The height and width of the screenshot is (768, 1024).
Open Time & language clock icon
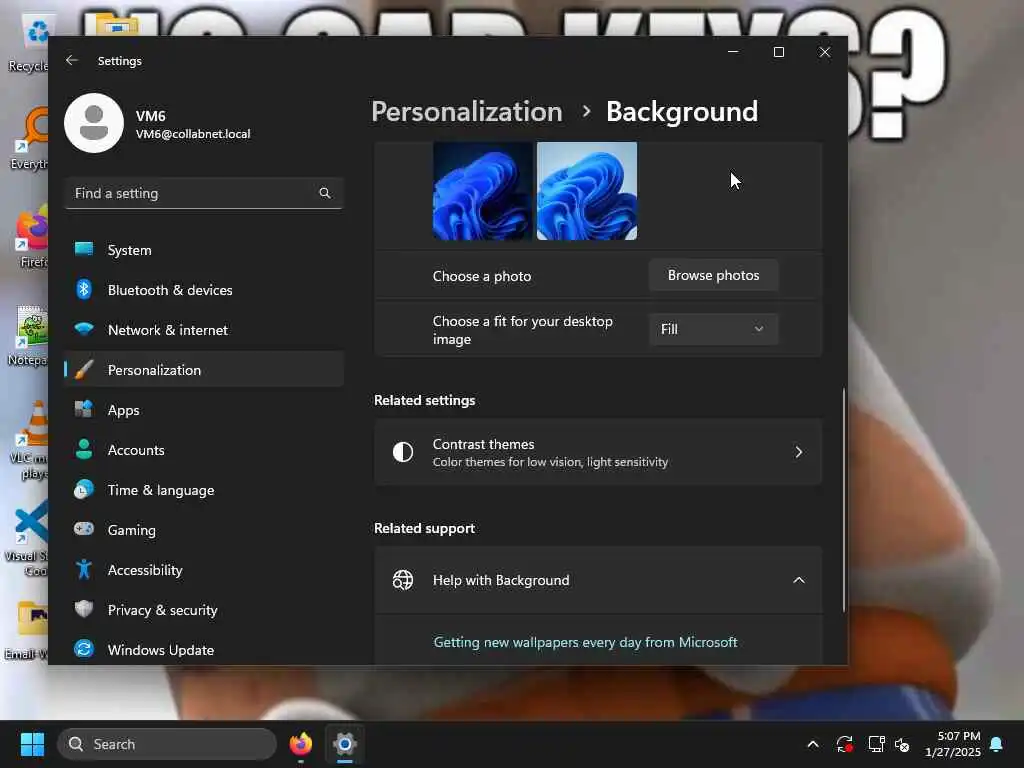[x=84, y=489]
